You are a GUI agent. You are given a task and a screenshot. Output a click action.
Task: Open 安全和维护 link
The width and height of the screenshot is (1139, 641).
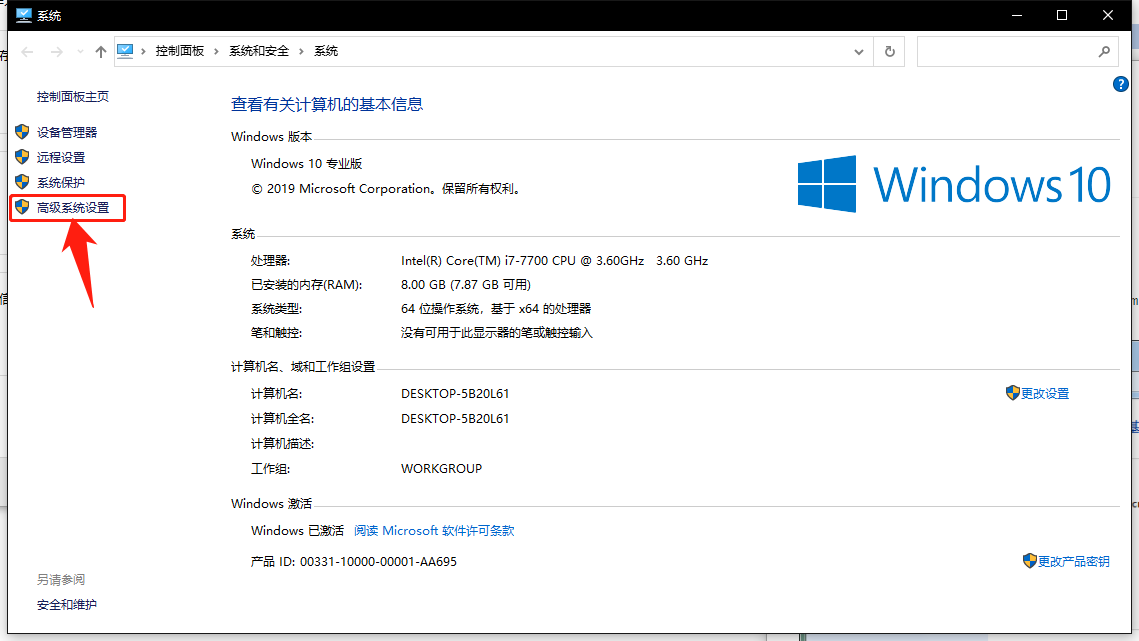click(67, 605)
